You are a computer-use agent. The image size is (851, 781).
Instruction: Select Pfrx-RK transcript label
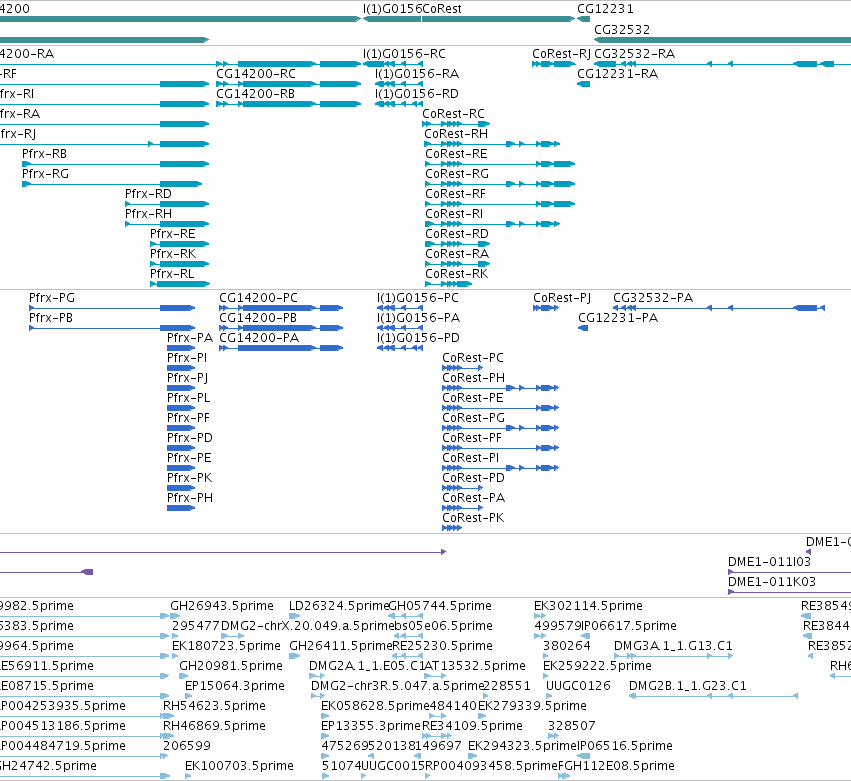[x=173, y=254]
